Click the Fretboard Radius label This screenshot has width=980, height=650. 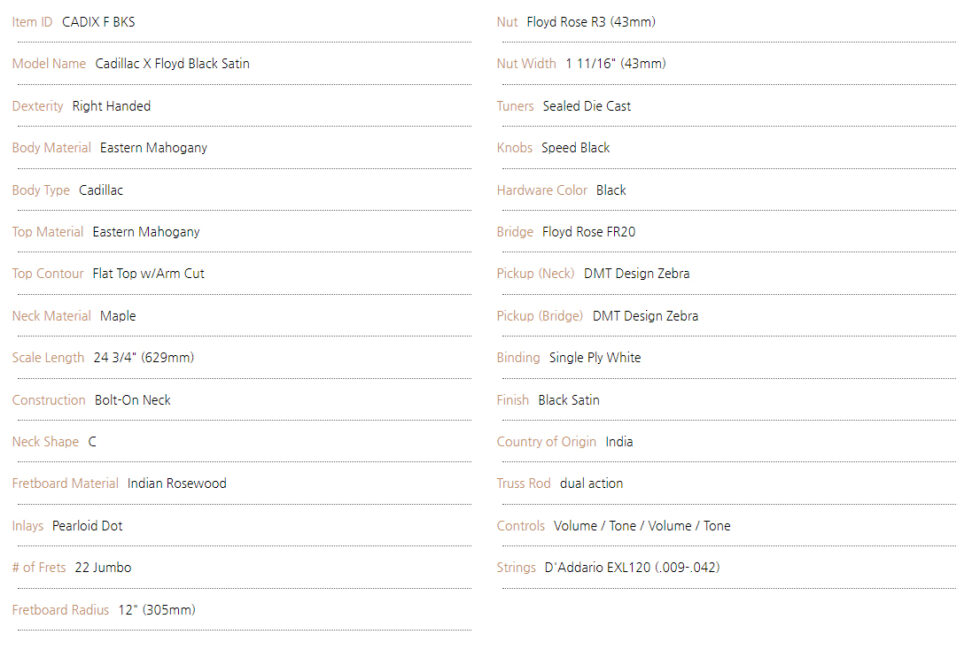pyautogui.click(x=60, y=610)
